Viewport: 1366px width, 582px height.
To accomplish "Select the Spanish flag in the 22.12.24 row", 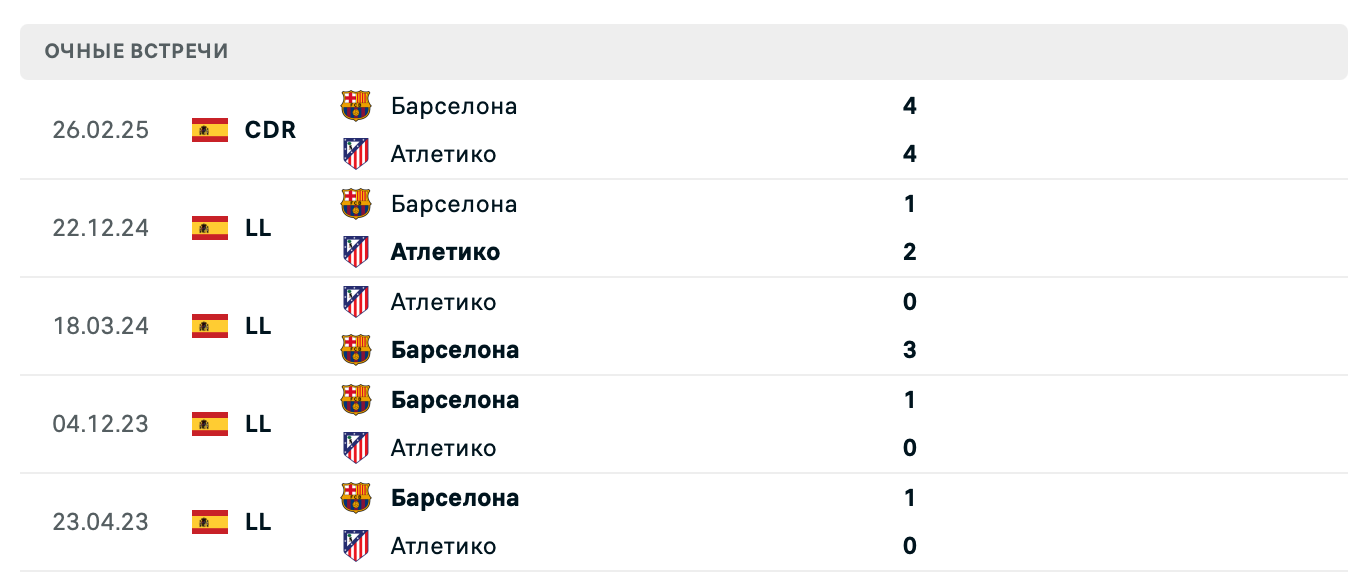I will pos(208,228).
